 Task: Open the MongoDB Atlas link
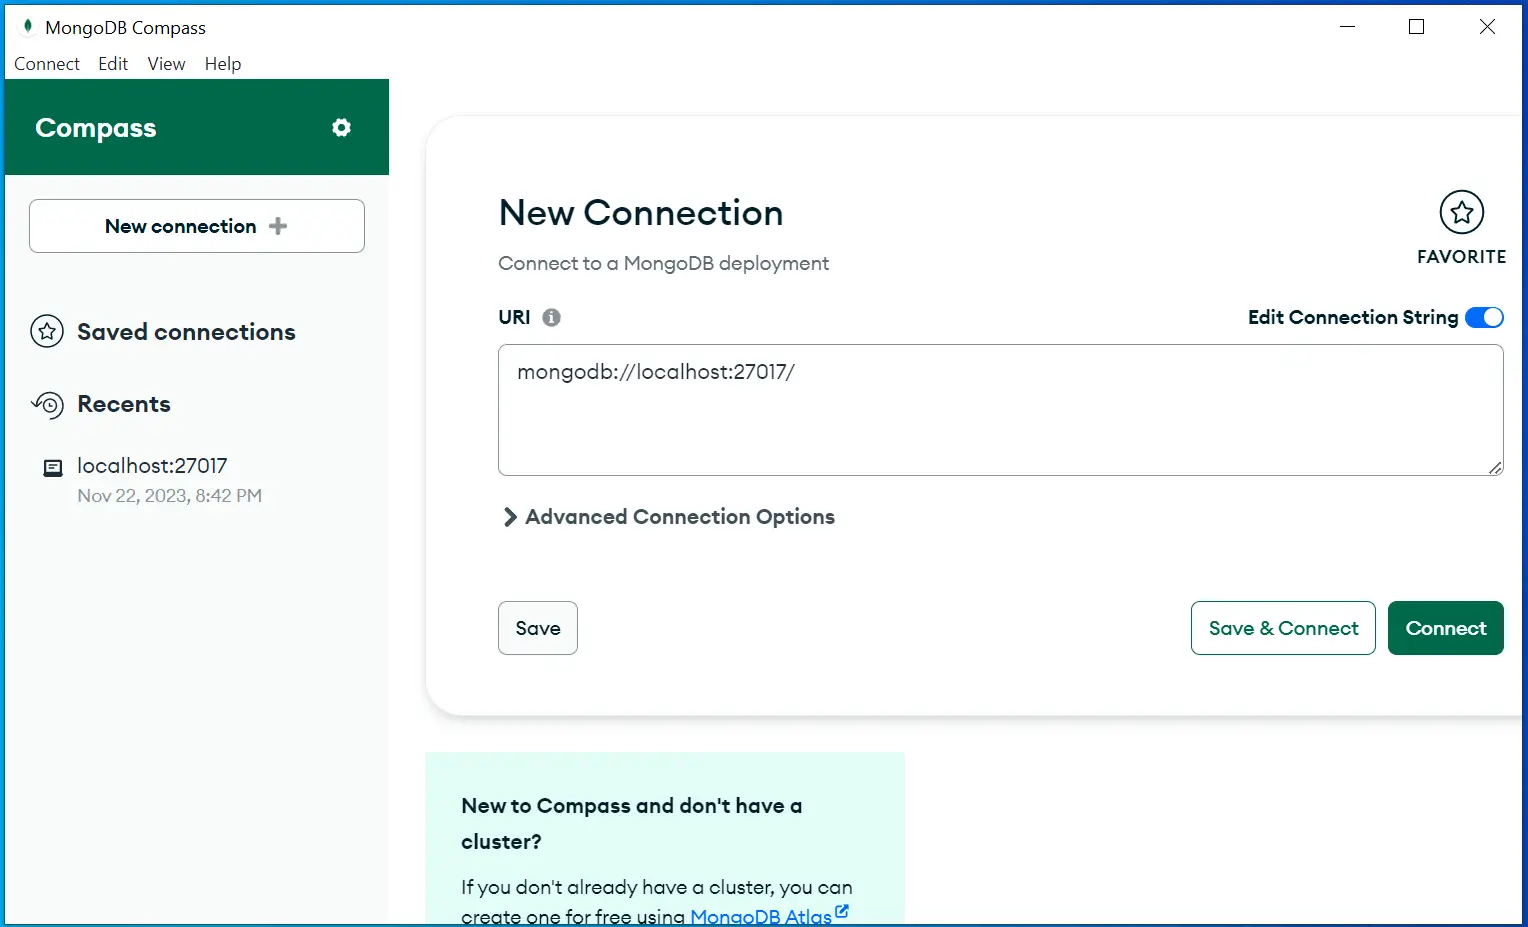[761, 916]
